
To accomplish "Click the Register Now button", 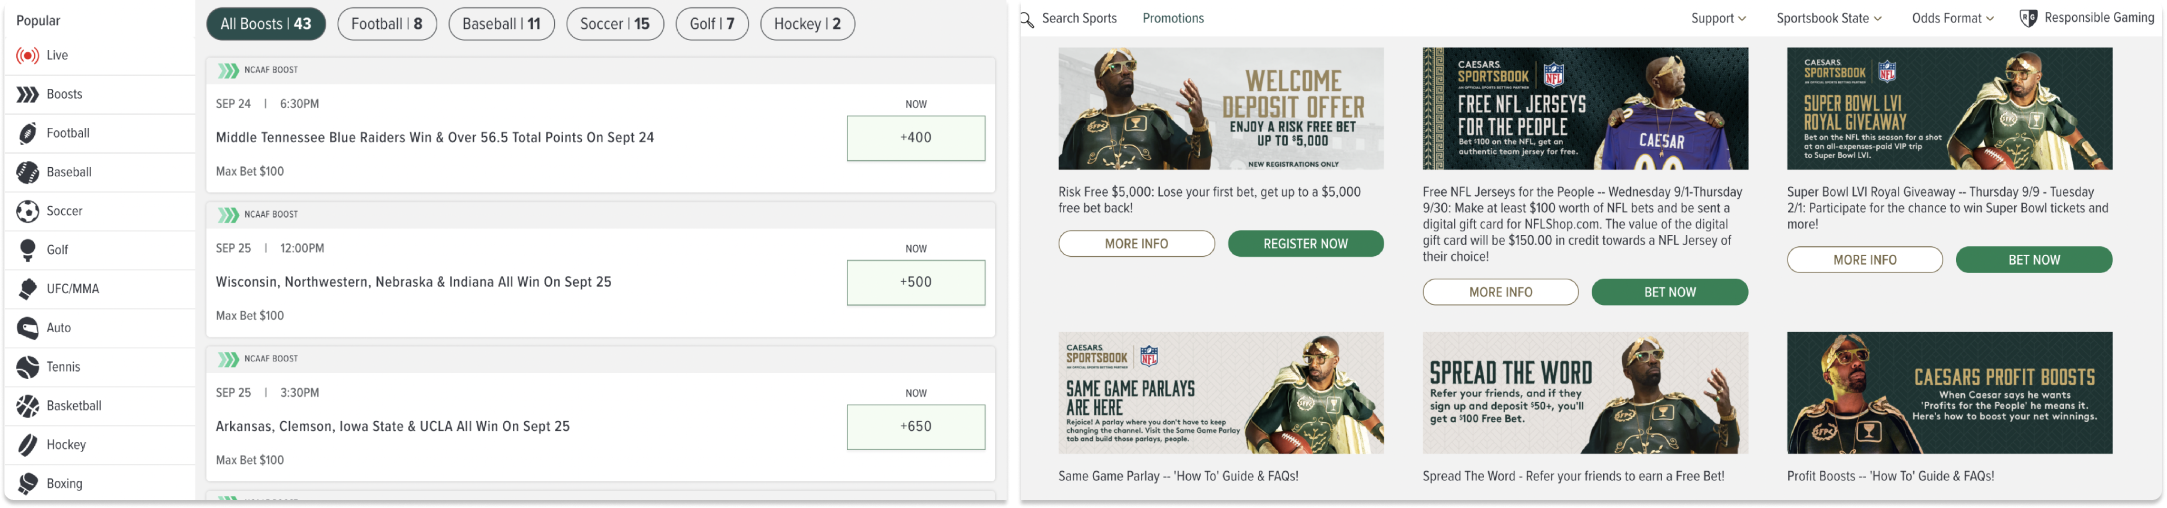I will [x=1305, y=244].
